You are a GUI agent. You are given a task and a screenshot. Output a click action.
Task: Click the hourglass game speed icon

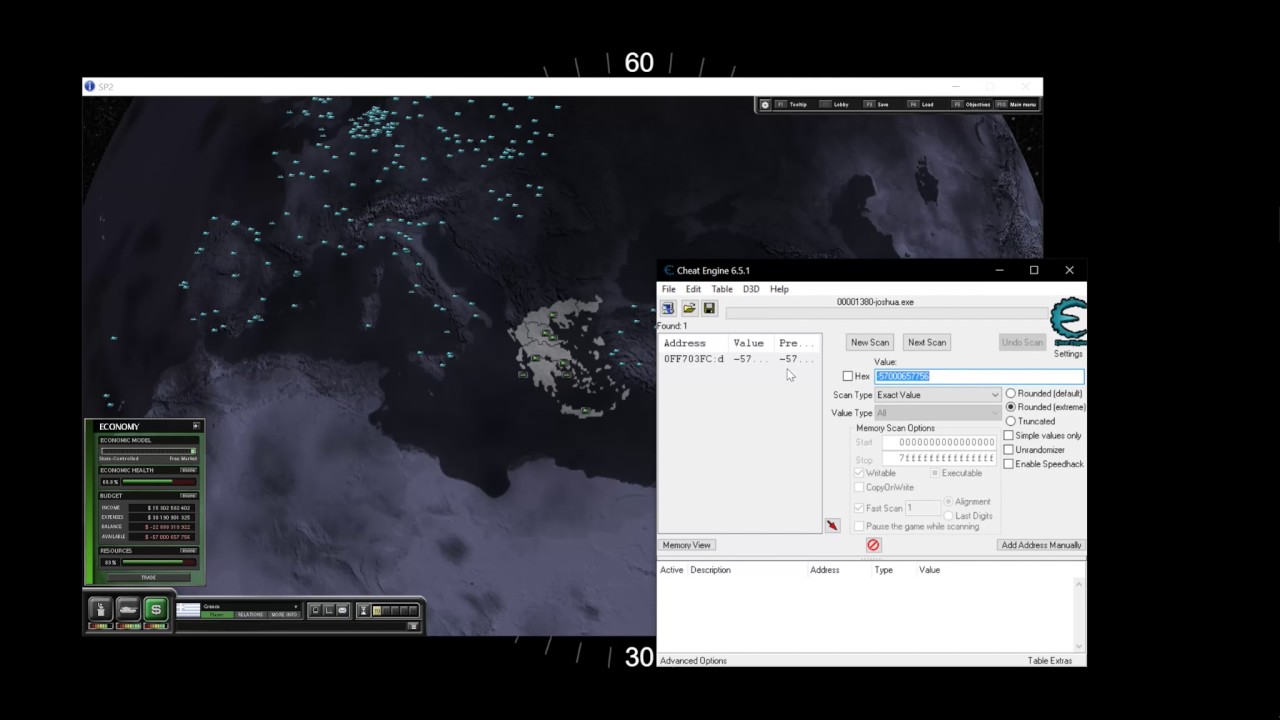[x=364, y=610]
